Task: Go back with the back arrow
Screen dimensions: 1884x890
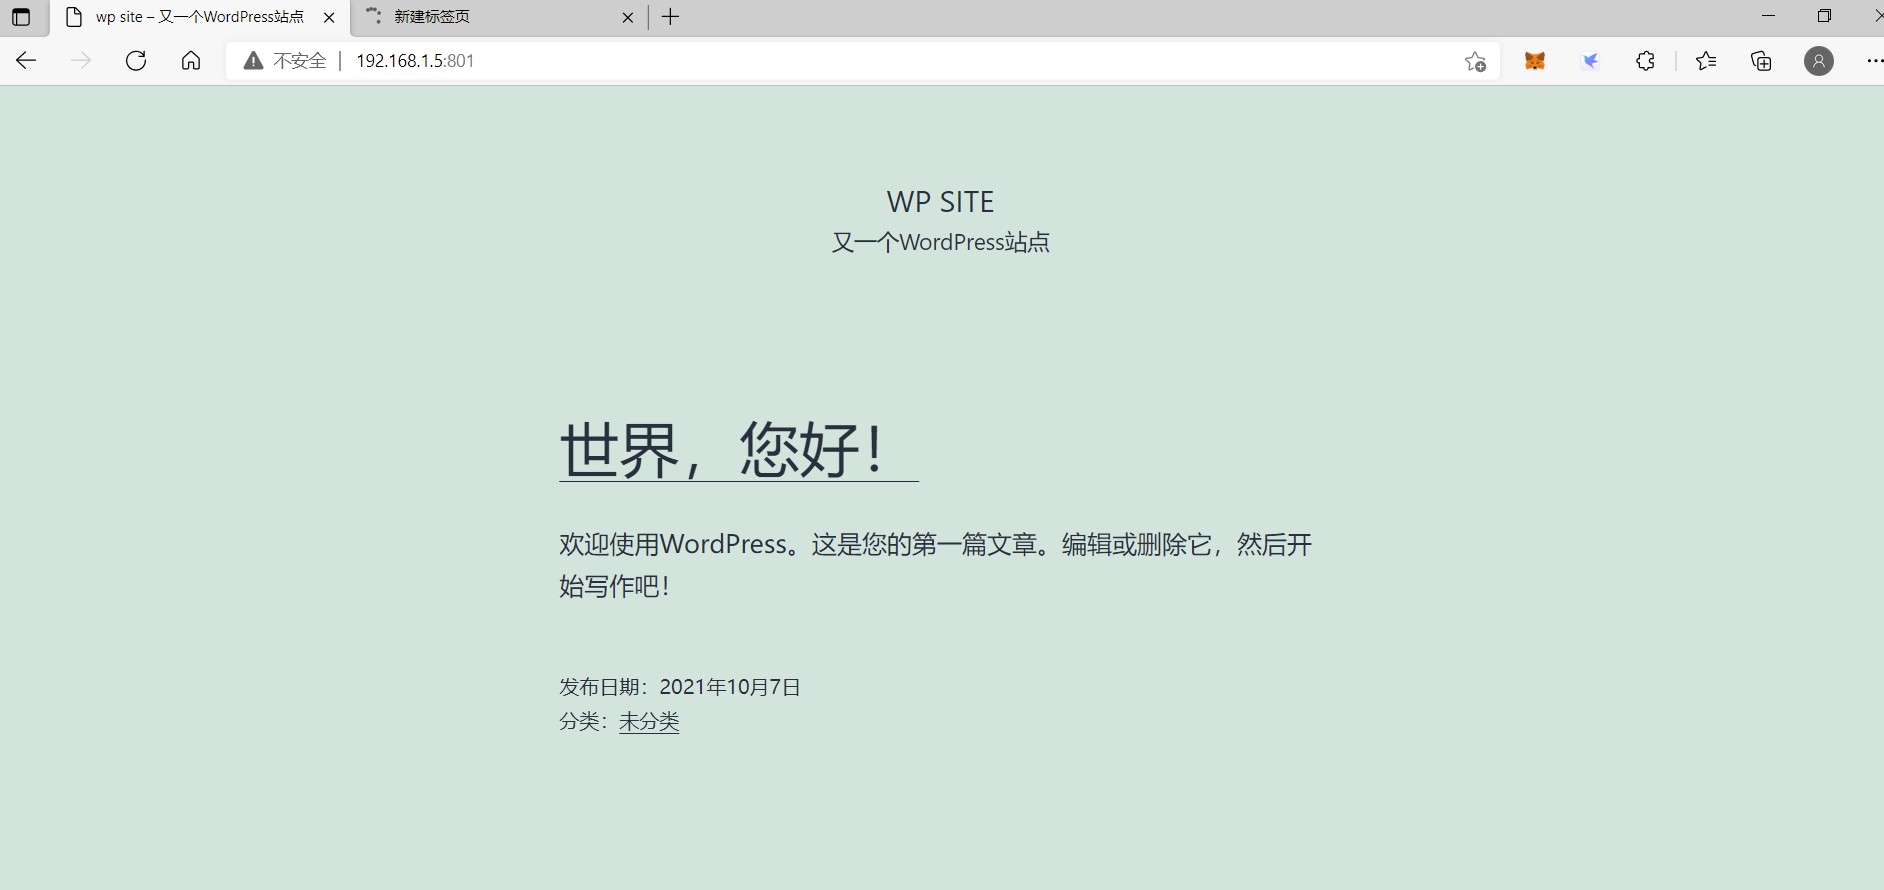Action: 26,61
